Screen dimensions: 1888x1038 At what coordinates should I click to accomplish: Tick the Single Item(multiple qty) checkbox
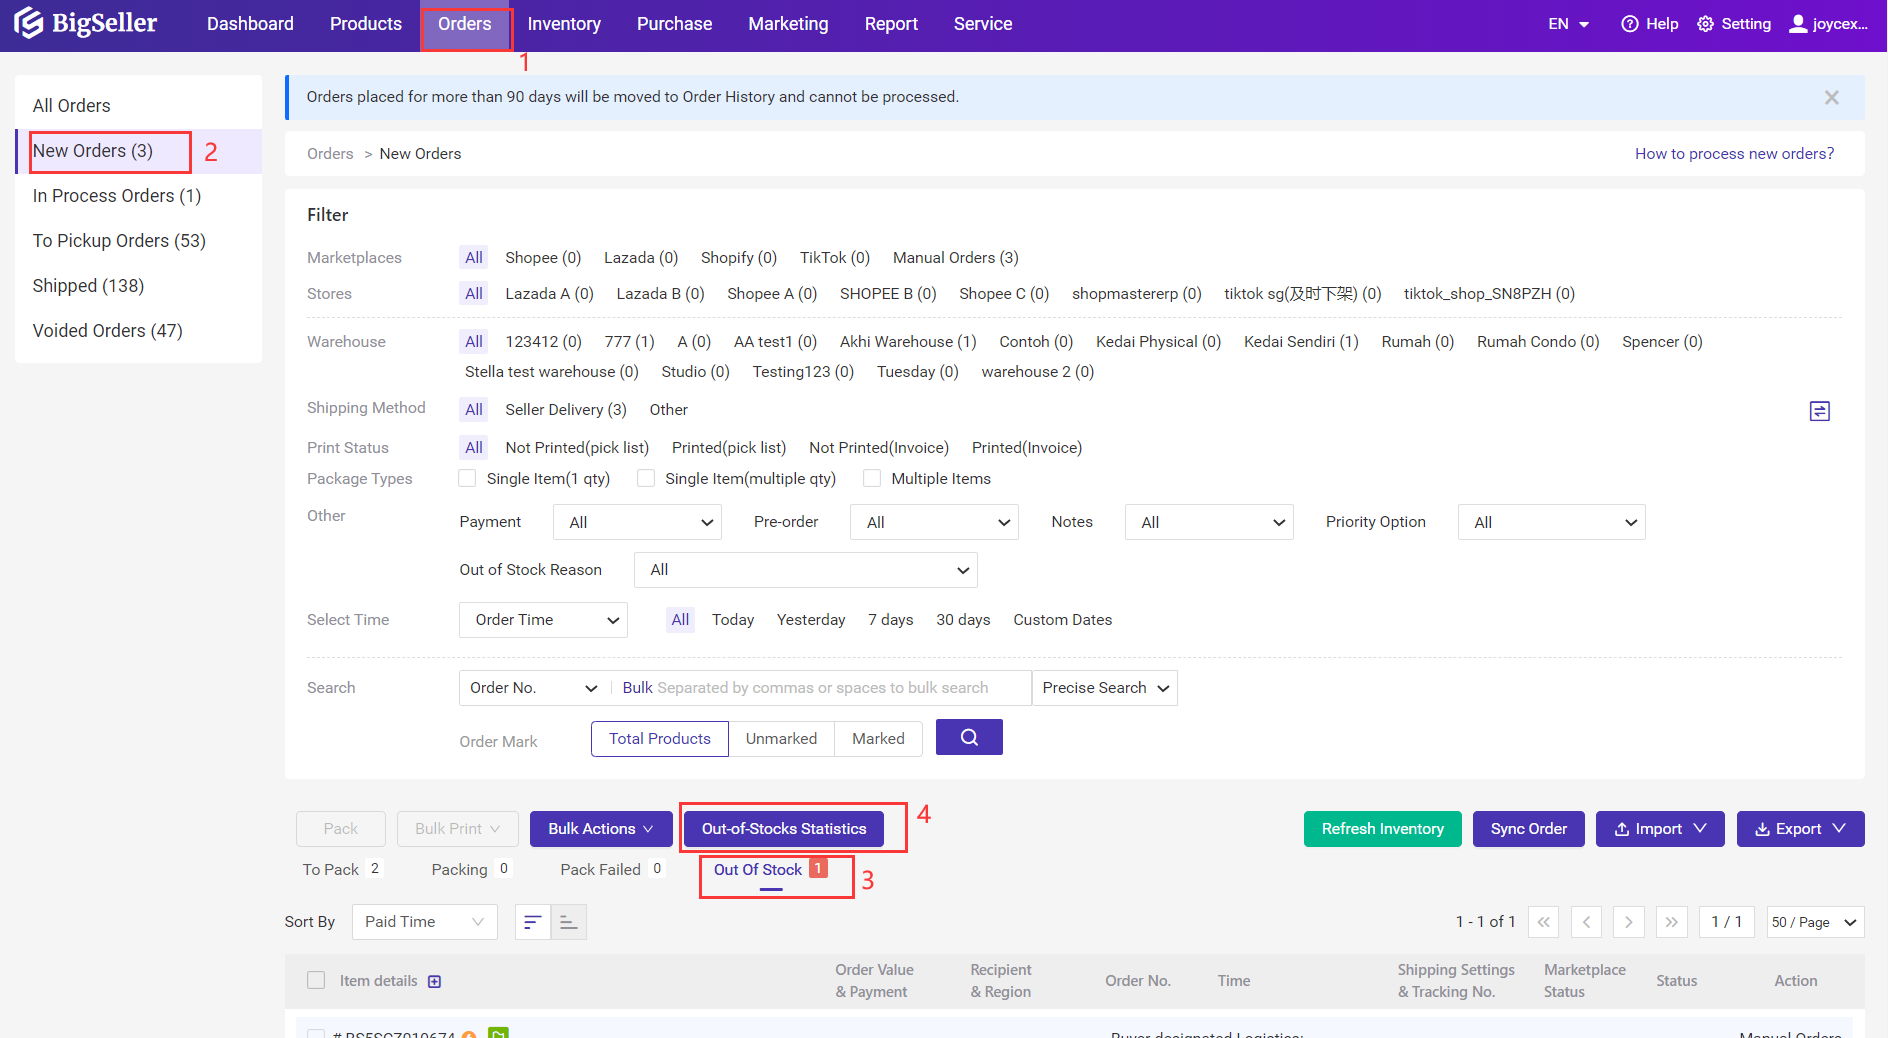(646, 478)
